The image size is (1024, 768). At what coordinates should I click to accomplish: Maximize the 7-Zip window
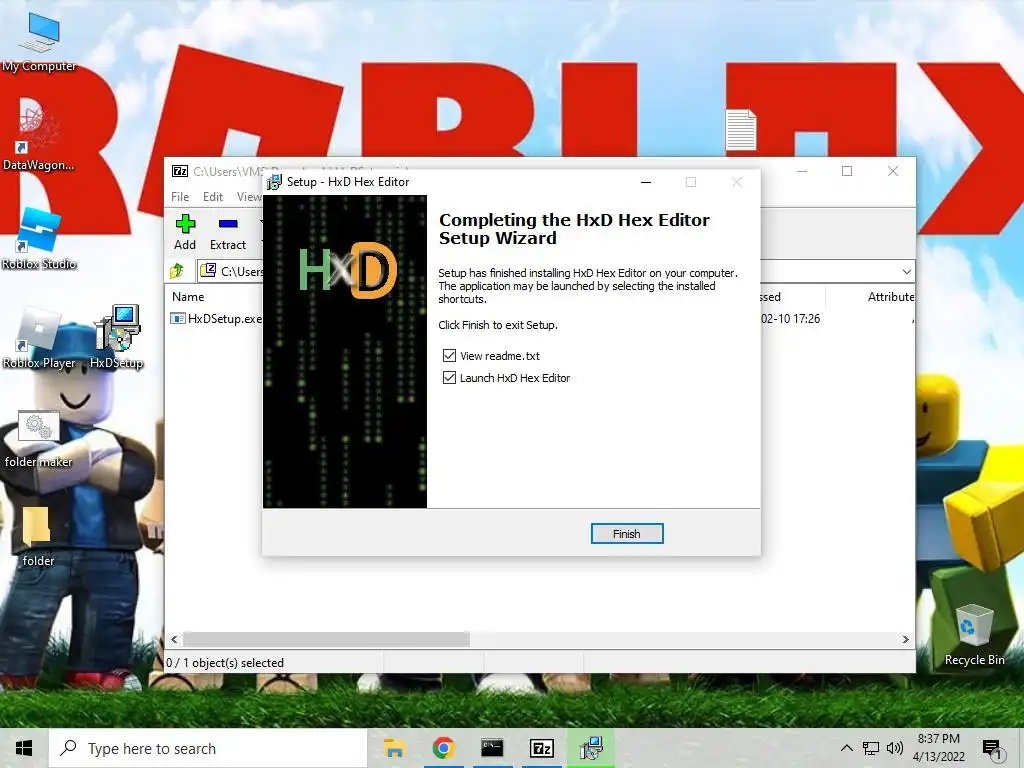[847, 171]
